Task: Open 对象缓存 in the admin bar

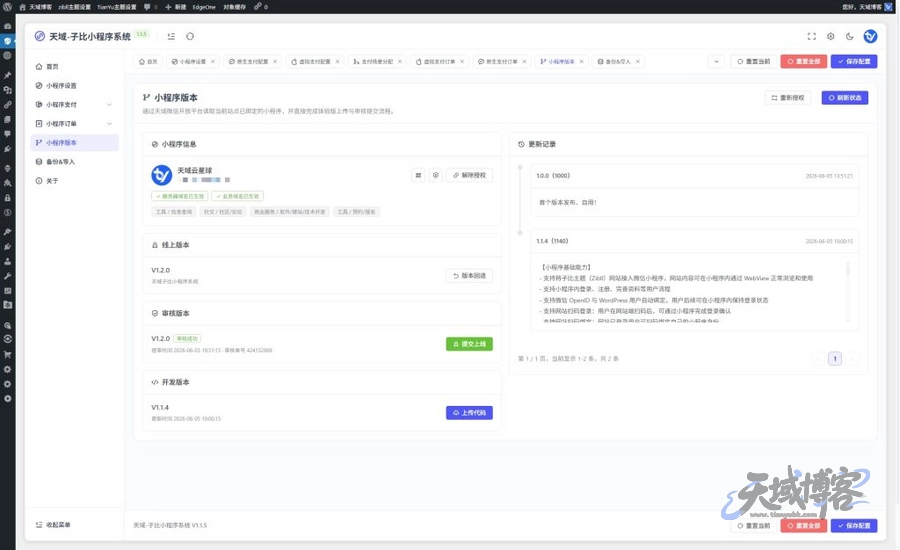Action: tap(234, 7)
